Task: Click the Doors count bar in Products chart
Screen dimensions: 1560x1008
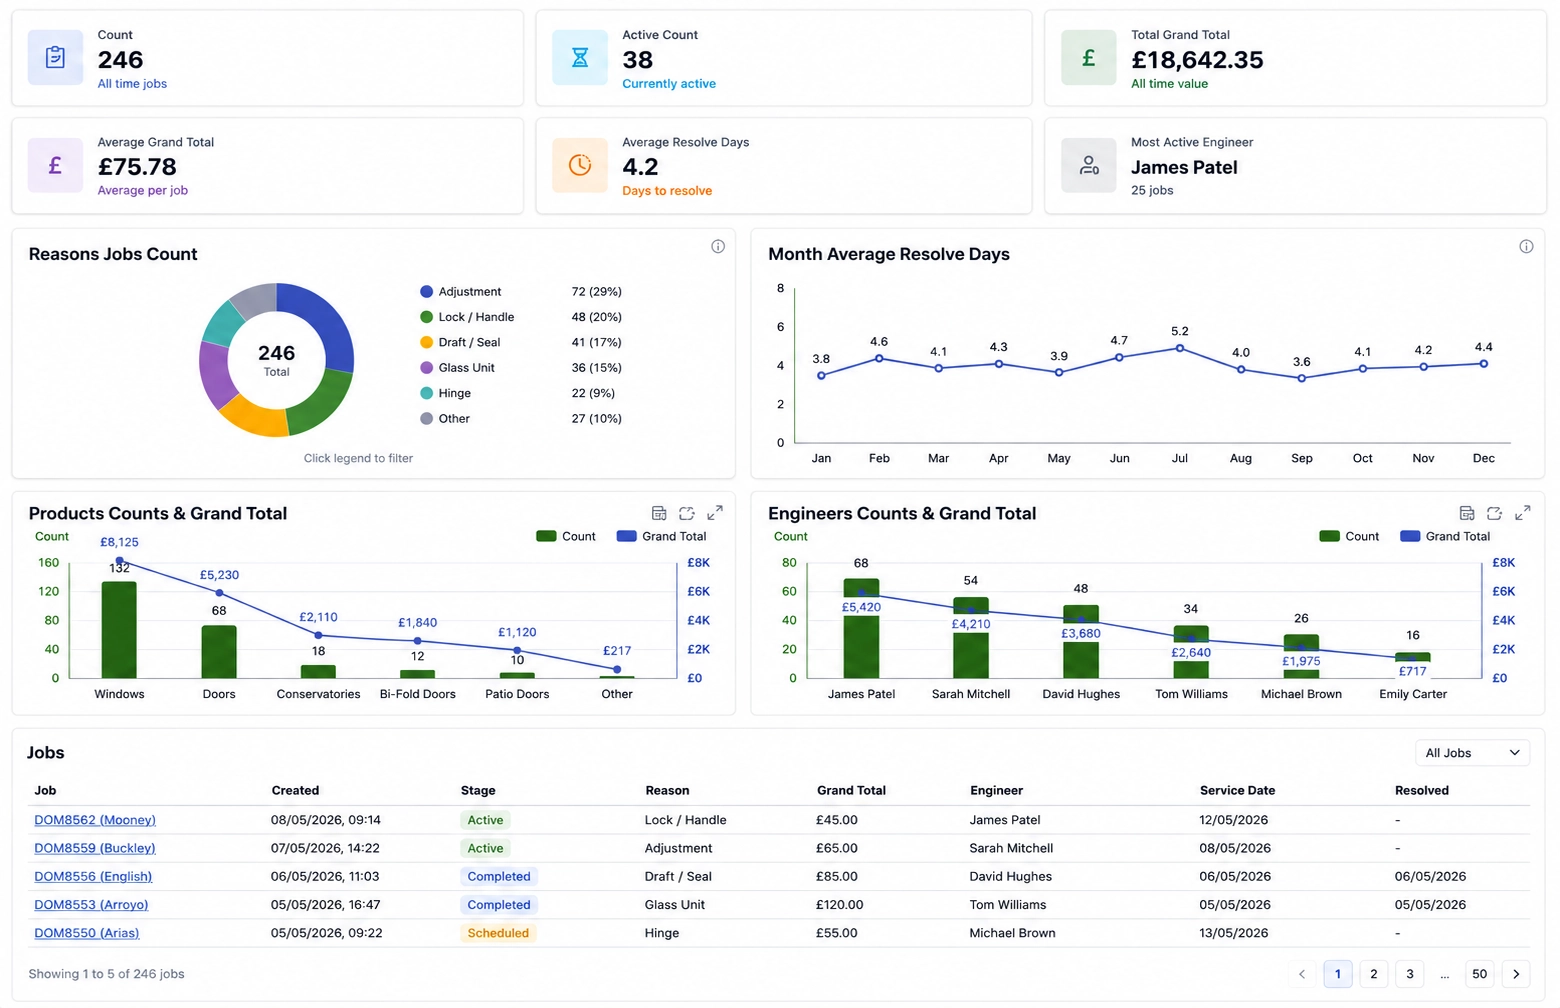Action: (219, 652)
